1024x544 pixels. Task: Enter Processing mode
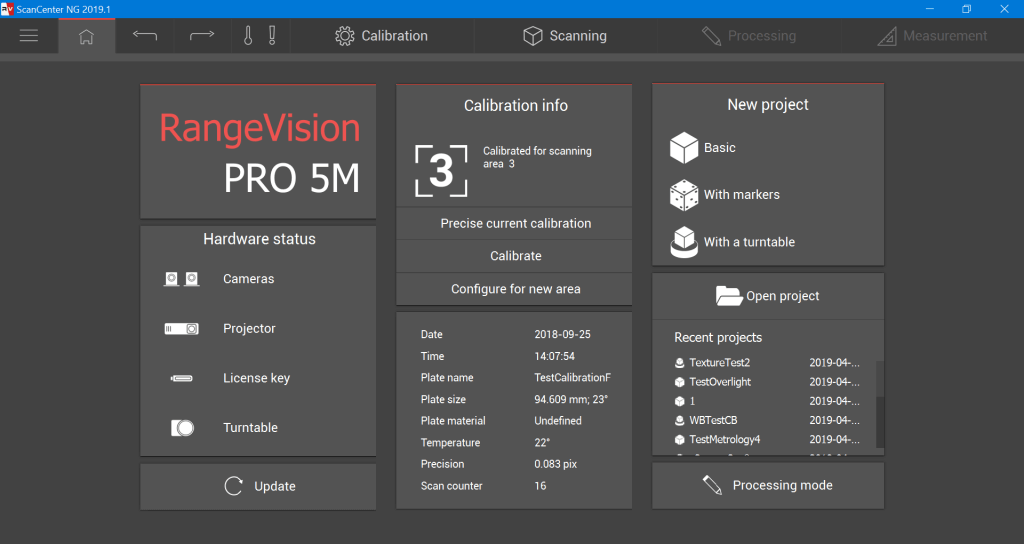click(x=768, y=485)
